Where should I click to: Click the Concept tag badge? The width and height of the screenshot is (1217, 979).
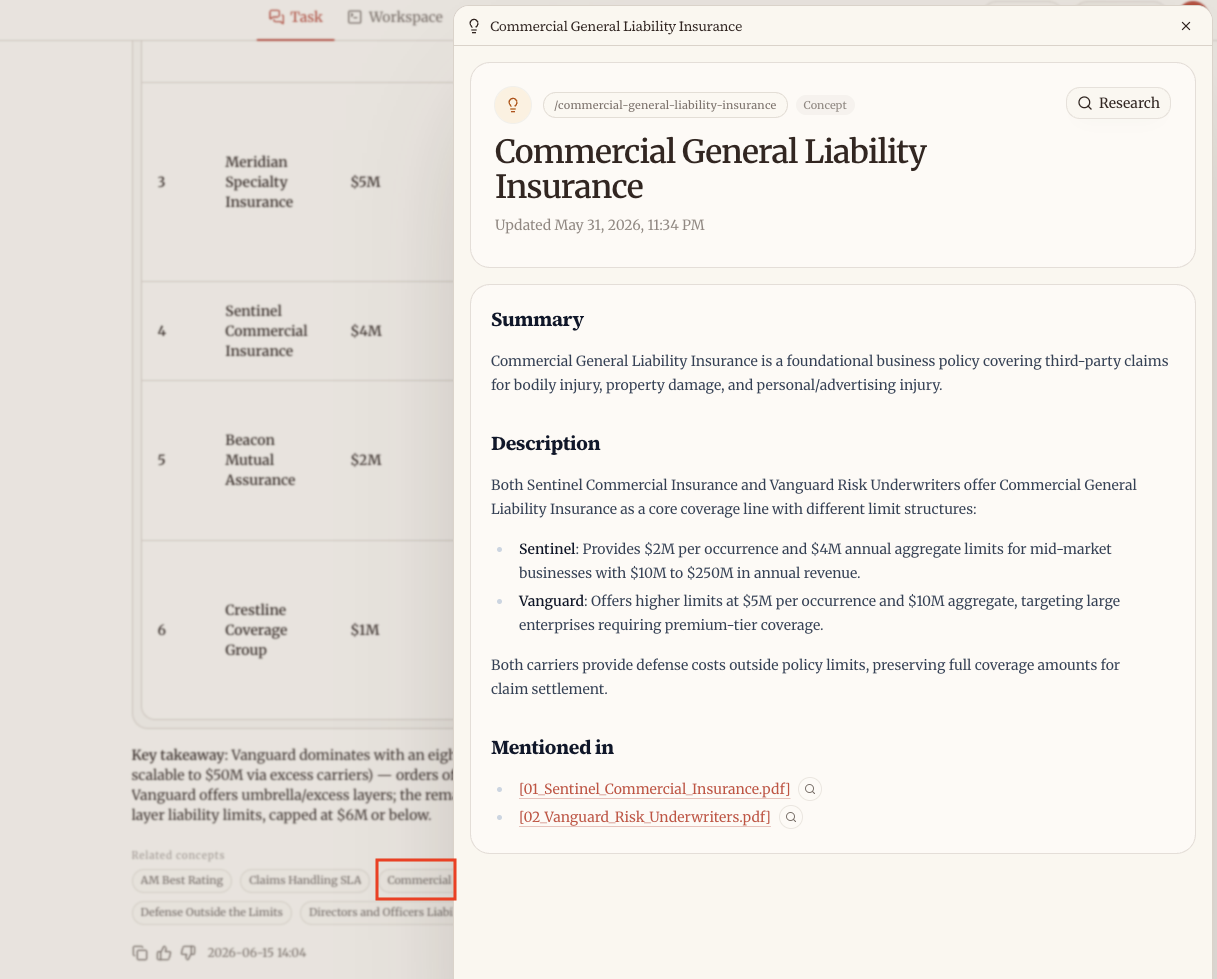(825, 105)
